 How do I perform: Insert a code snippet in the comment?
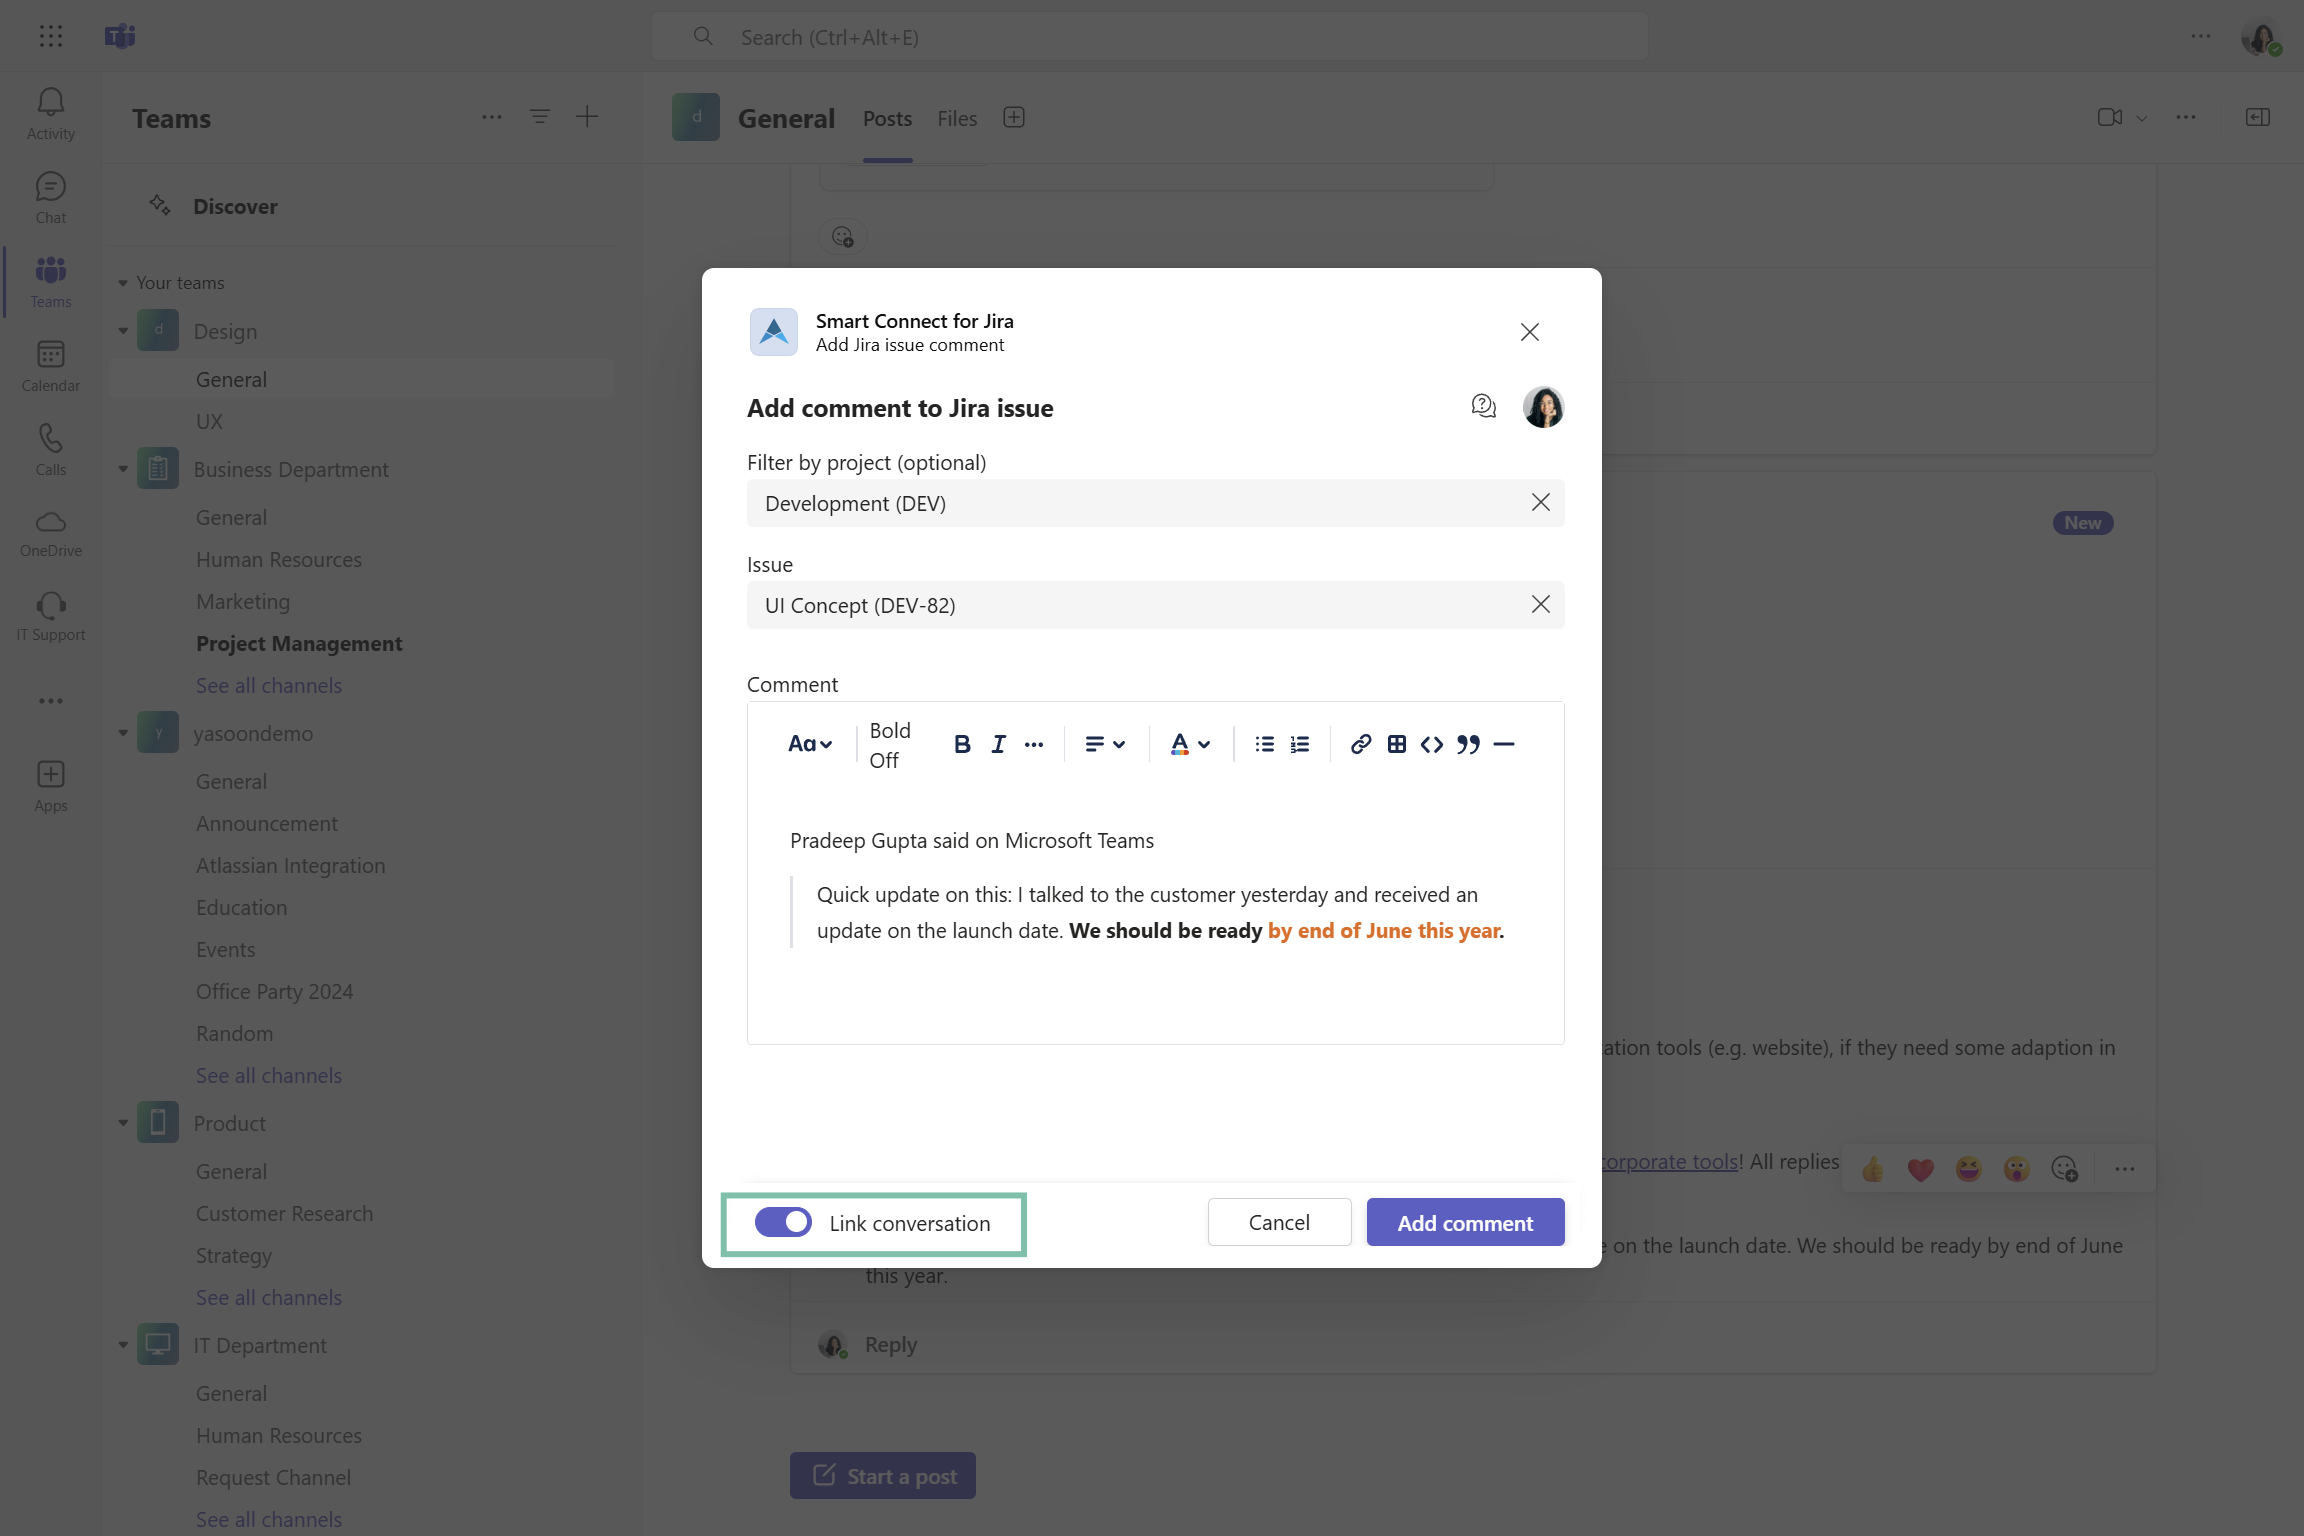point(1432,744)
